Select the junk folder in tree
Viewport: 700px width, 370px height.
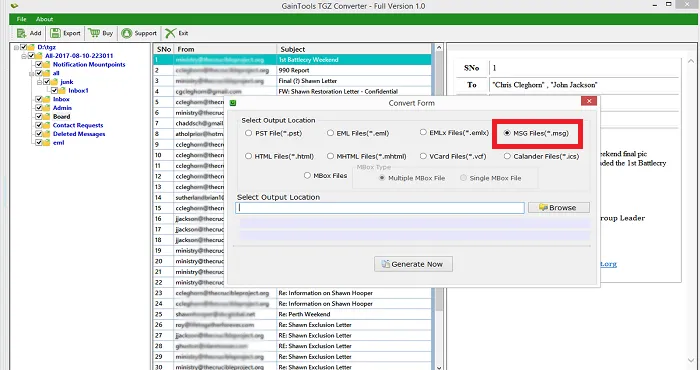[x=67, y=82]
